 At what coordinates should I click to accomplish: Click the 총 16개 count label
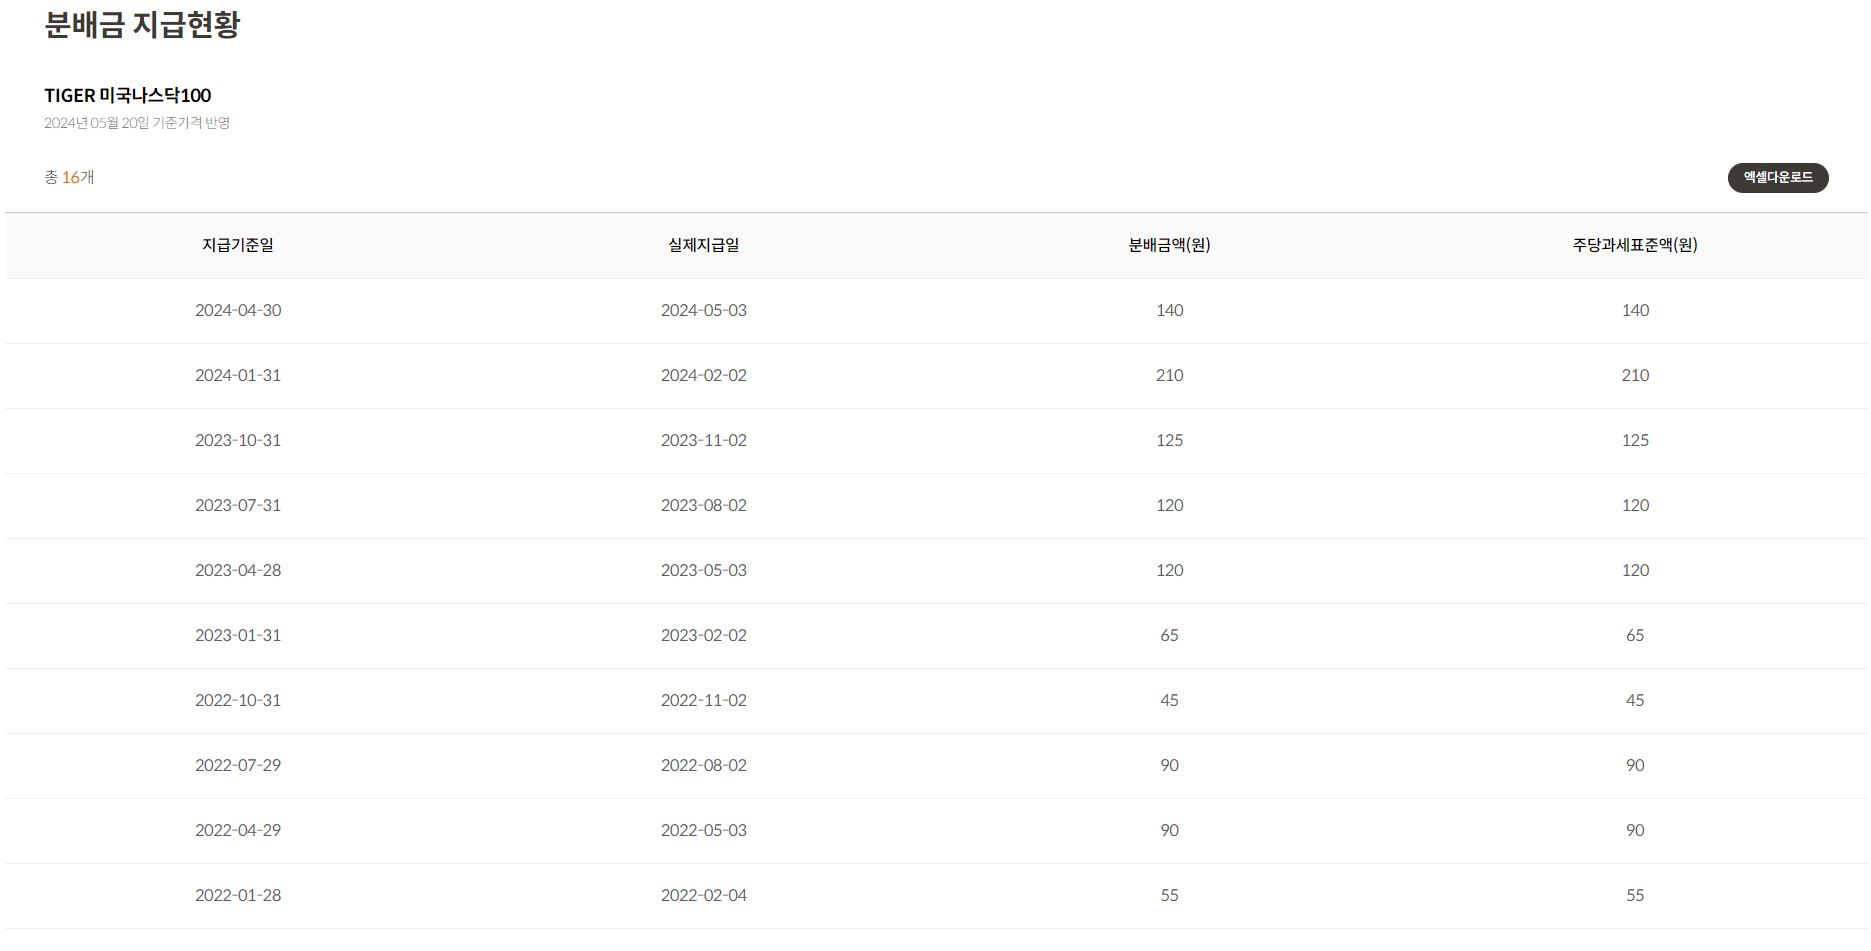click(x=69, y=177)
